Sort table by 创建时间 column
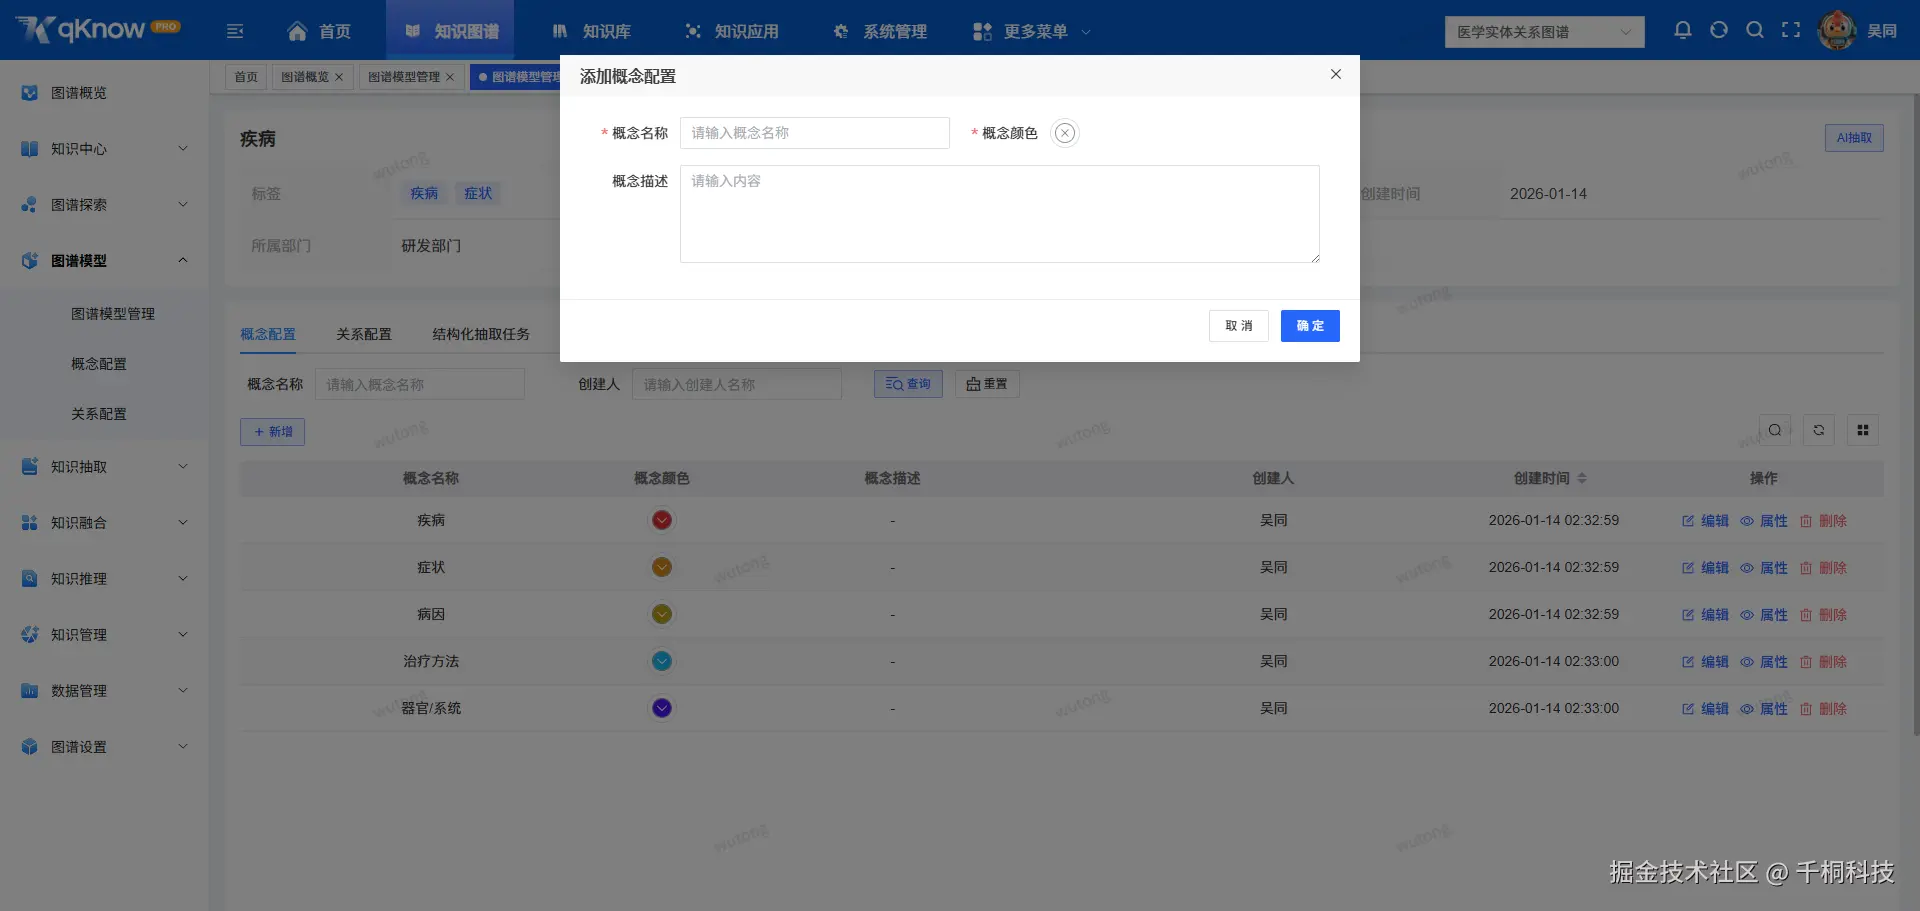Image resolution: width=1920 pixels, height=911 pixels. coord(1583,478)
